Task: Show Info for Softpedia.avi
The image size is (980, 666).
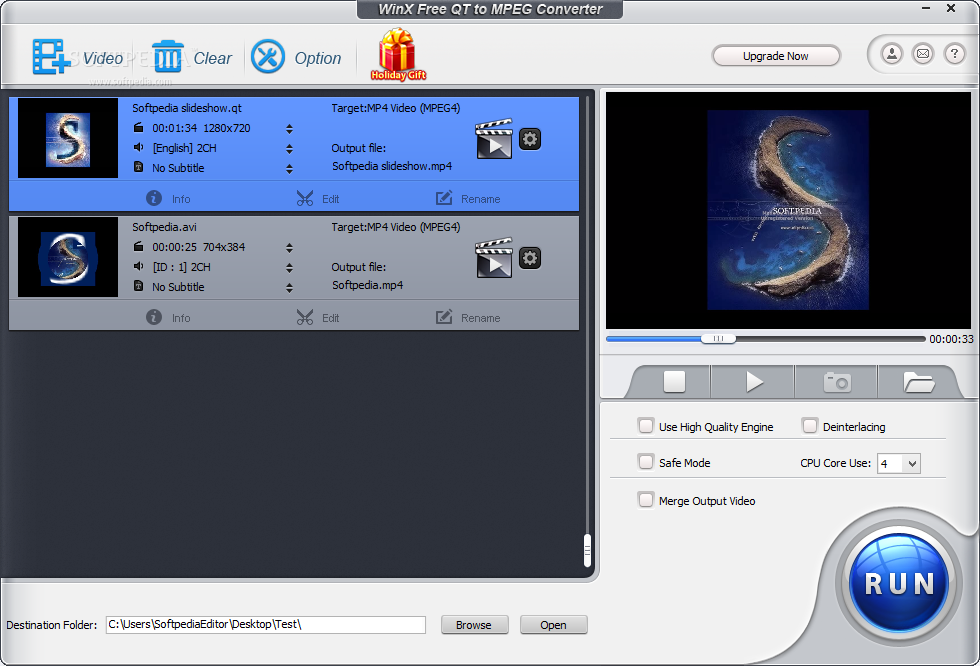Action: click(168, 317)
